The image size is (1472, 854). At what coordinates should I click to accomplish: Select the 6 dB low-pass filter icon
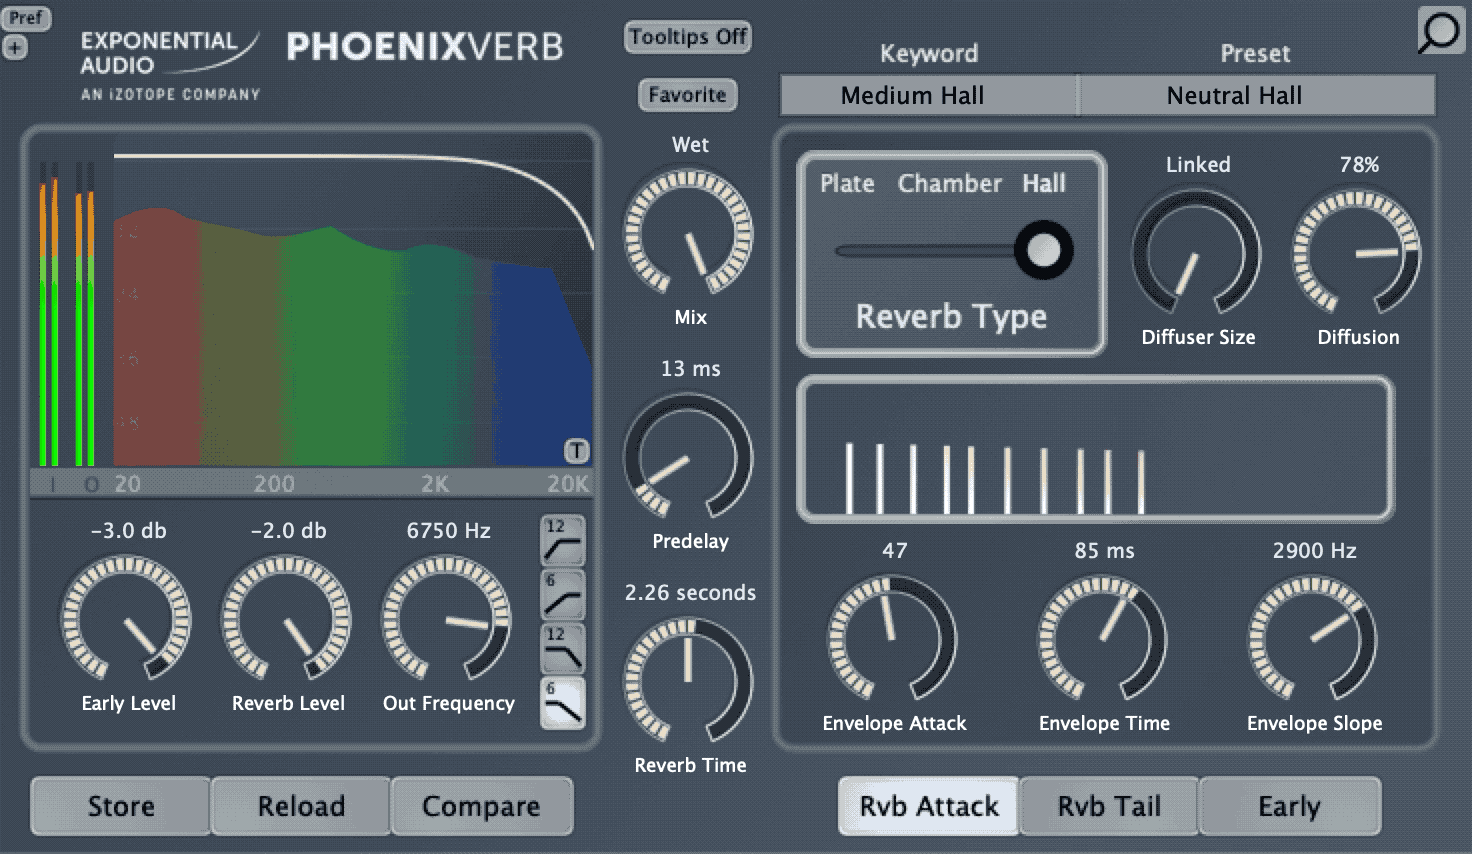[562, 703]
